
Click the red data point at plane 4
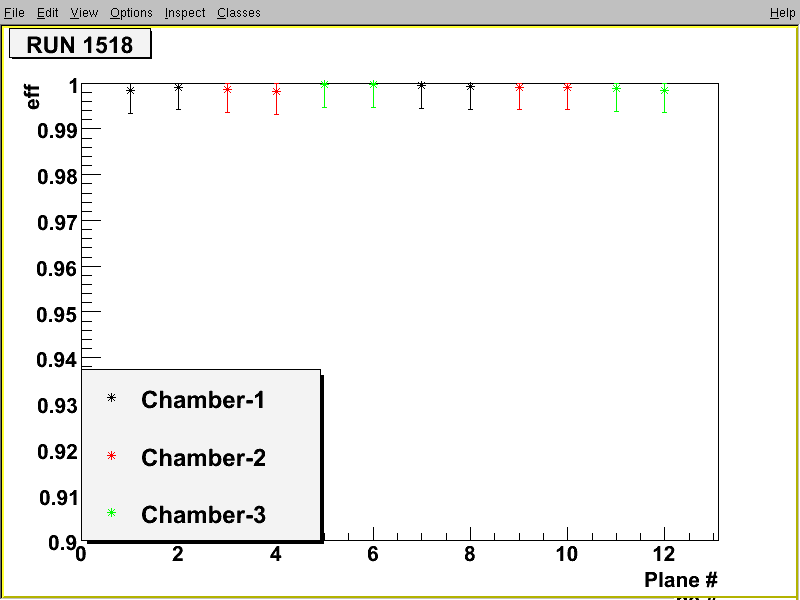point(277,92)
